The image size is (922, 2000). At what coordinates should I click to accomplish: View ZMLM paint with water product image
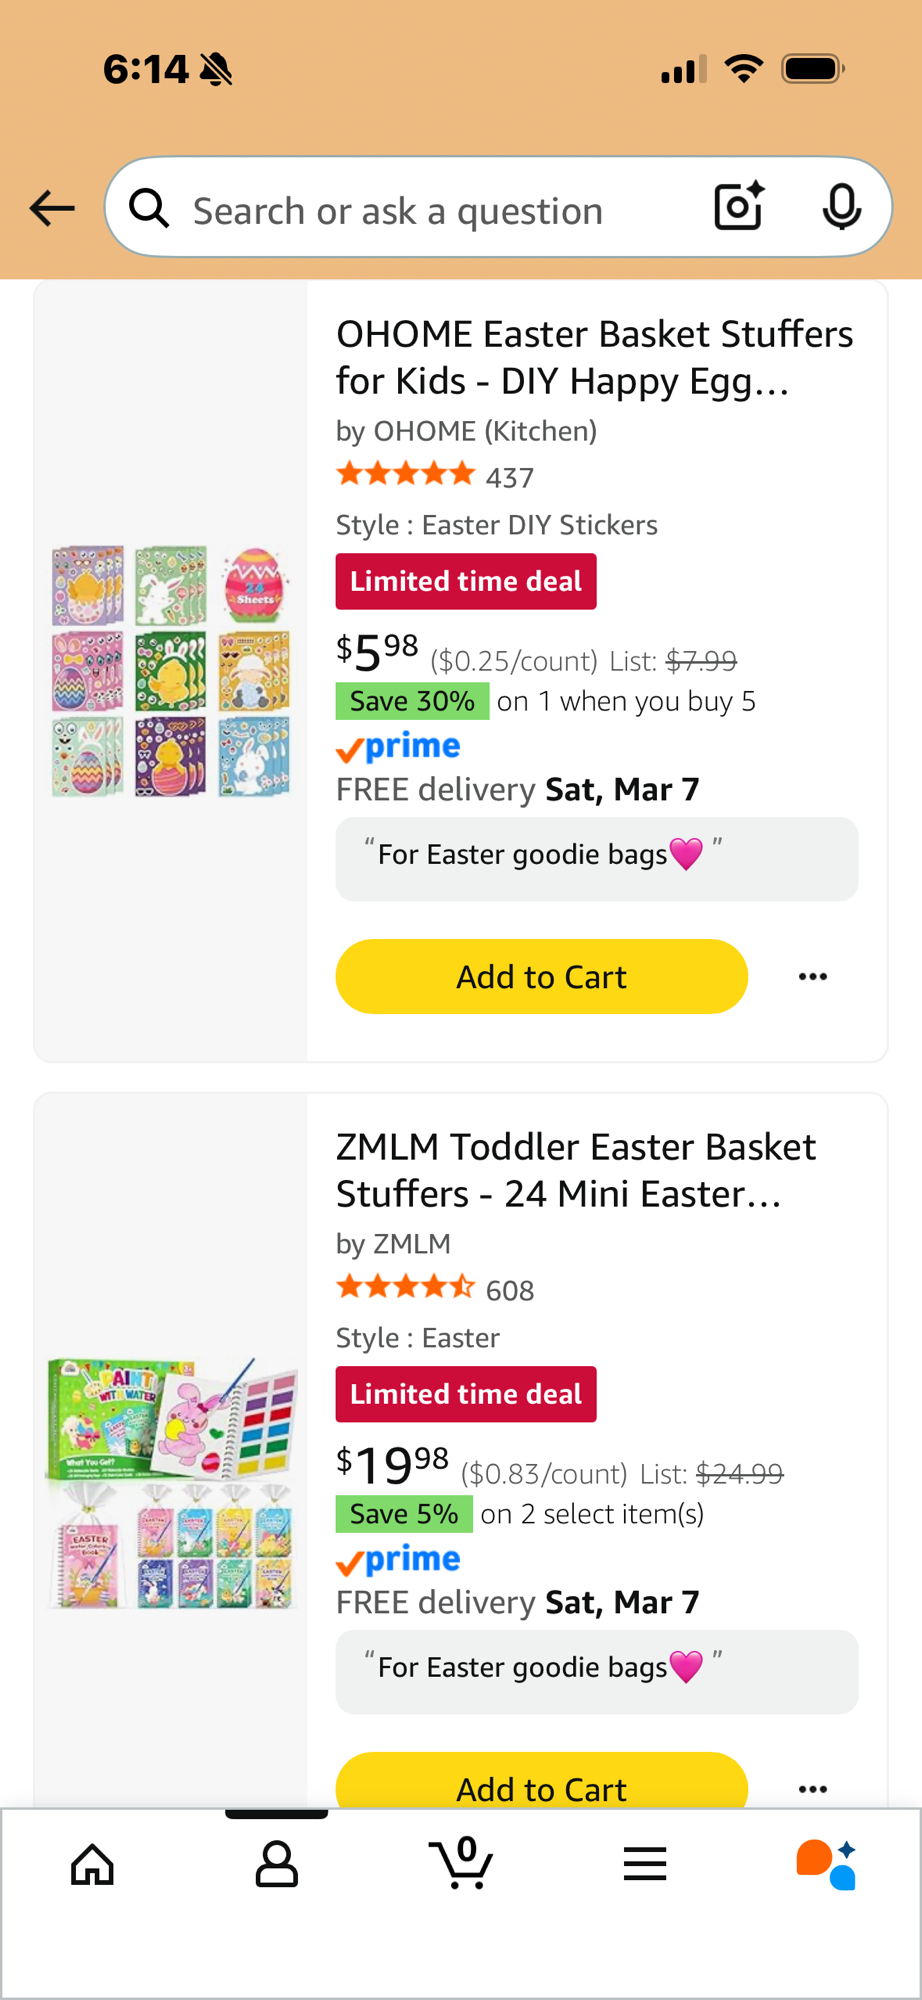[x=171, y=1484]
